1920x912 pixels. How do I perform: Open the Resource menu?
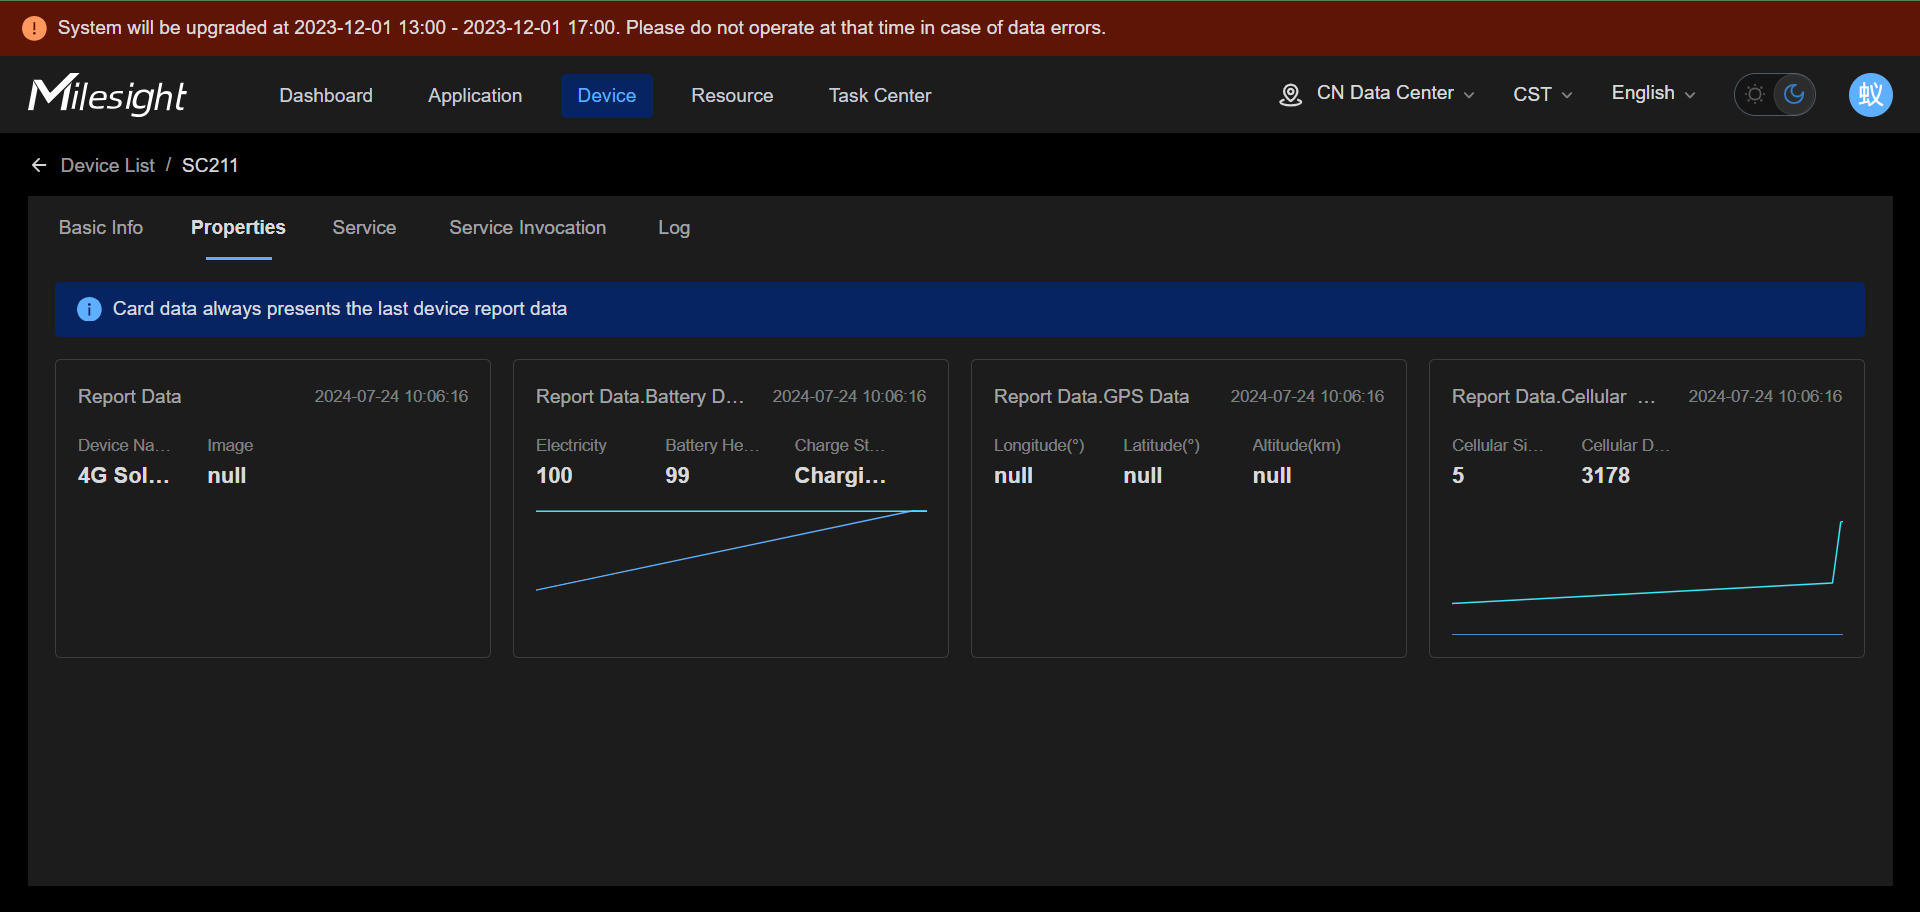(x=732, y=95)
